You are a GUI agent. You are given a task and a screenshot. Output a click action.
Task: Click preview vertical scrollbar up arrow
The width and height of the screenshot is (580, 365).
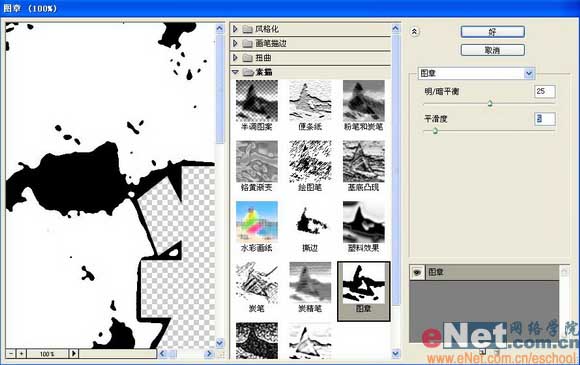[220, 28]
